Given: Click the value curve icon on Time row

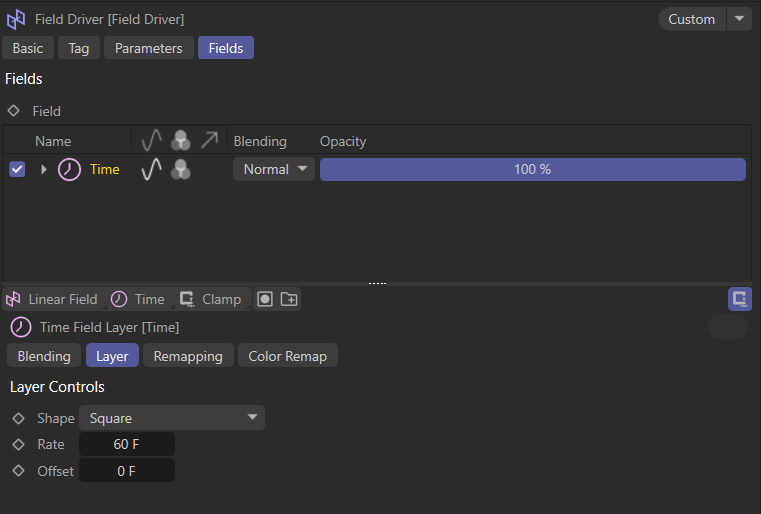Looking at the screenshot, I should (x=151, y=169).
